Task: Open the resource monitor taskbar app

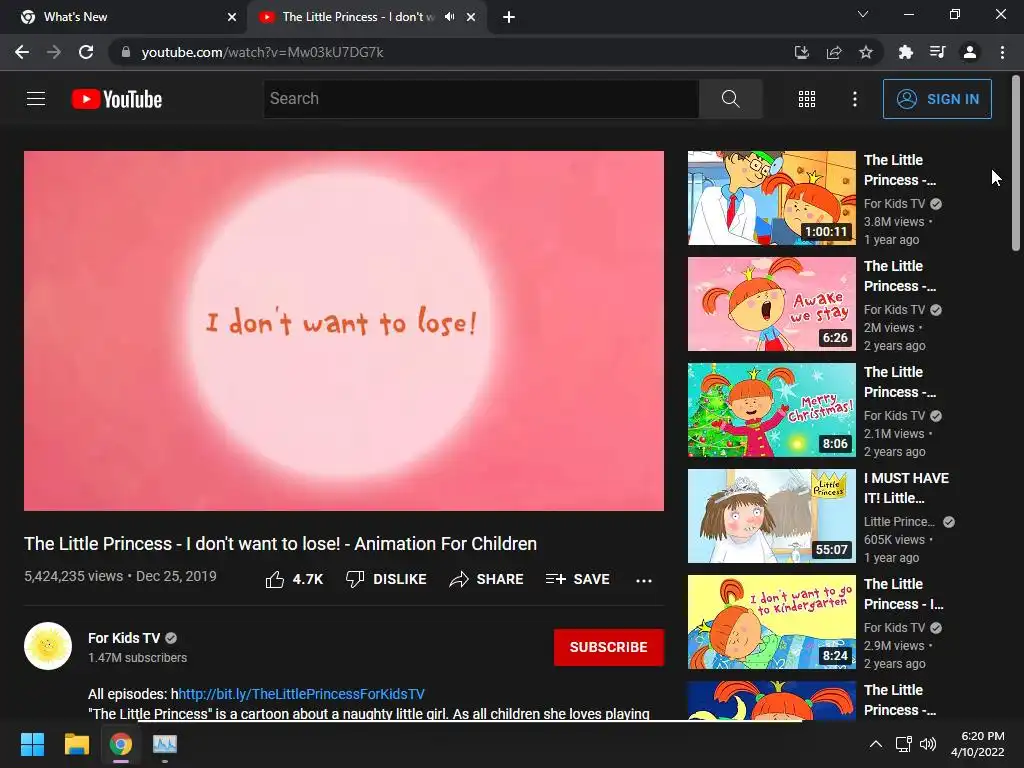Action: pos(165,744)
